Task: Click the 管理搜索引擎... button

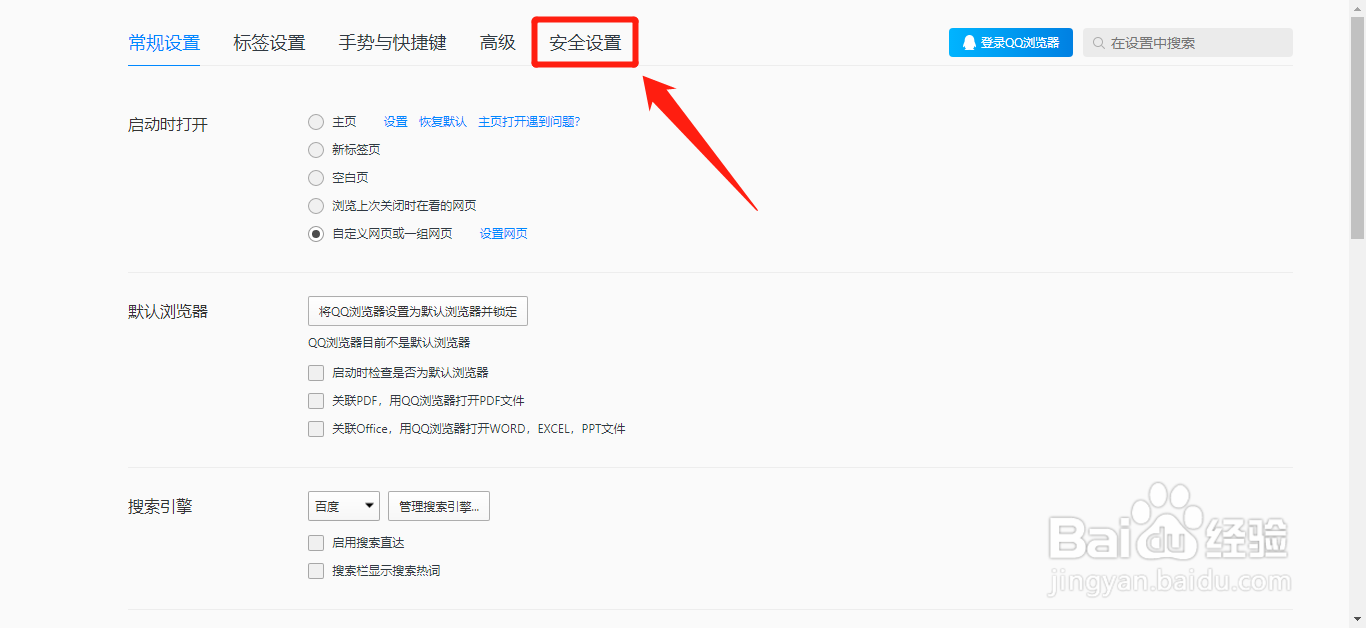Action: pos(439,507)
